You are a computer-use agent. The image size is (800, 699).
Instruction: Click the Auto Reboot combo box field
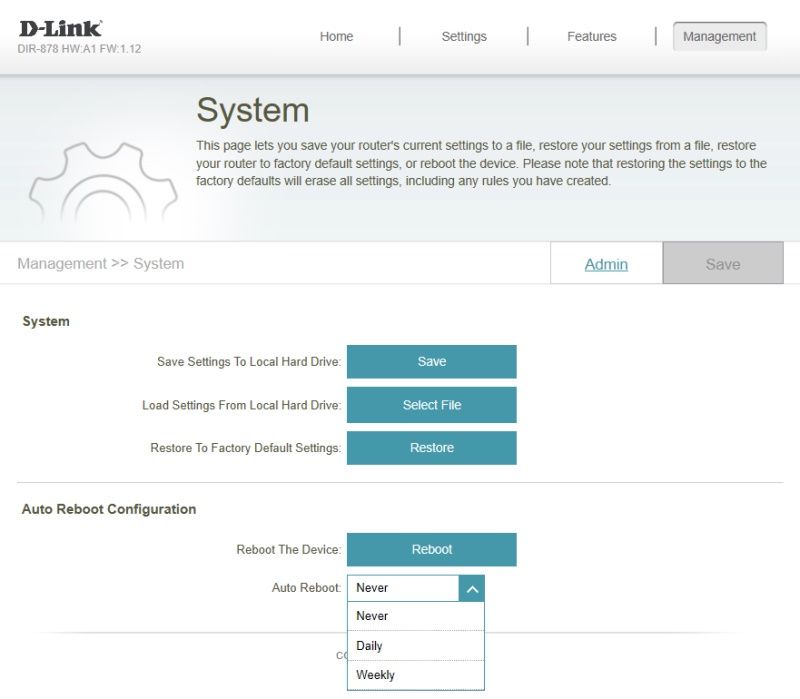(x=416, y=588)
